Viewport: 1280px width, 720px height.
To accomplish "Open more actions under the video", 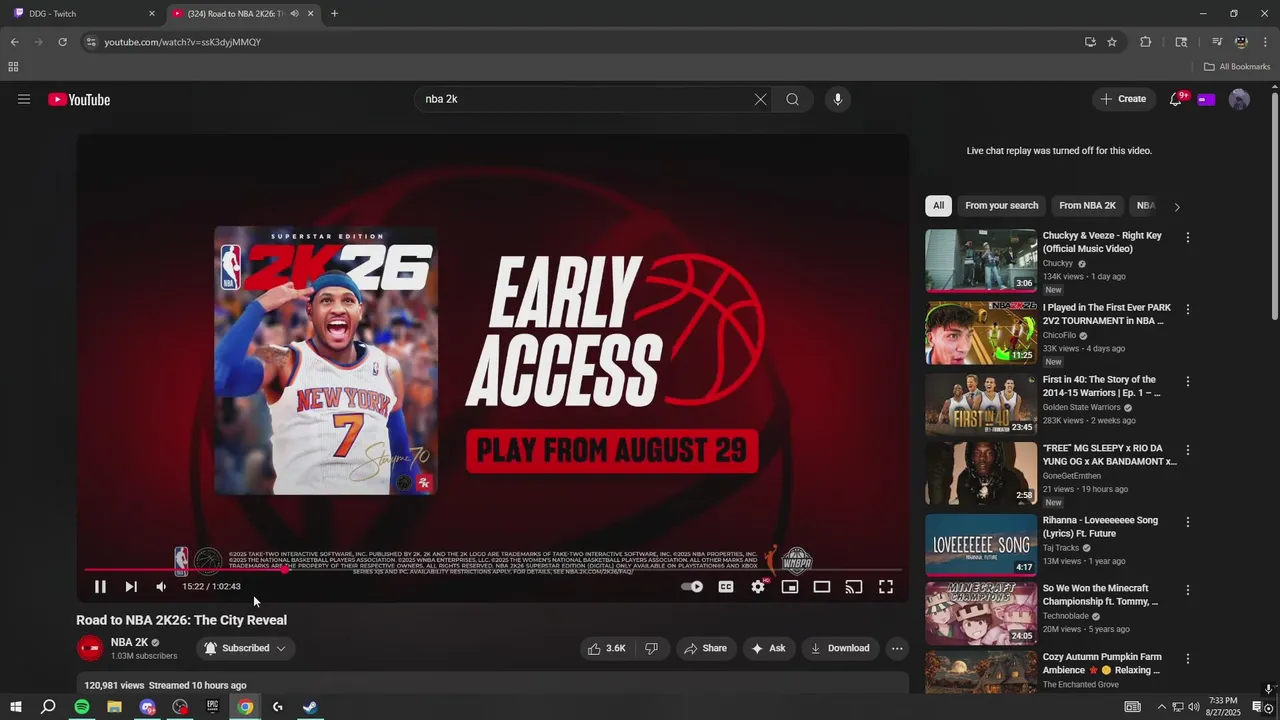I will pyautogui.click(x=897, y=648).
